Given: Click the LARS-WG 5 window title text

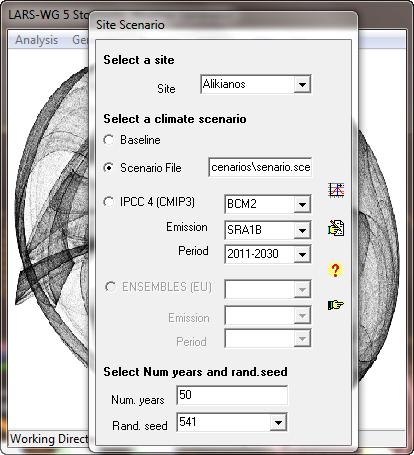Looking at the screenshot, I should pyautogui.click(x=49, y=15).
